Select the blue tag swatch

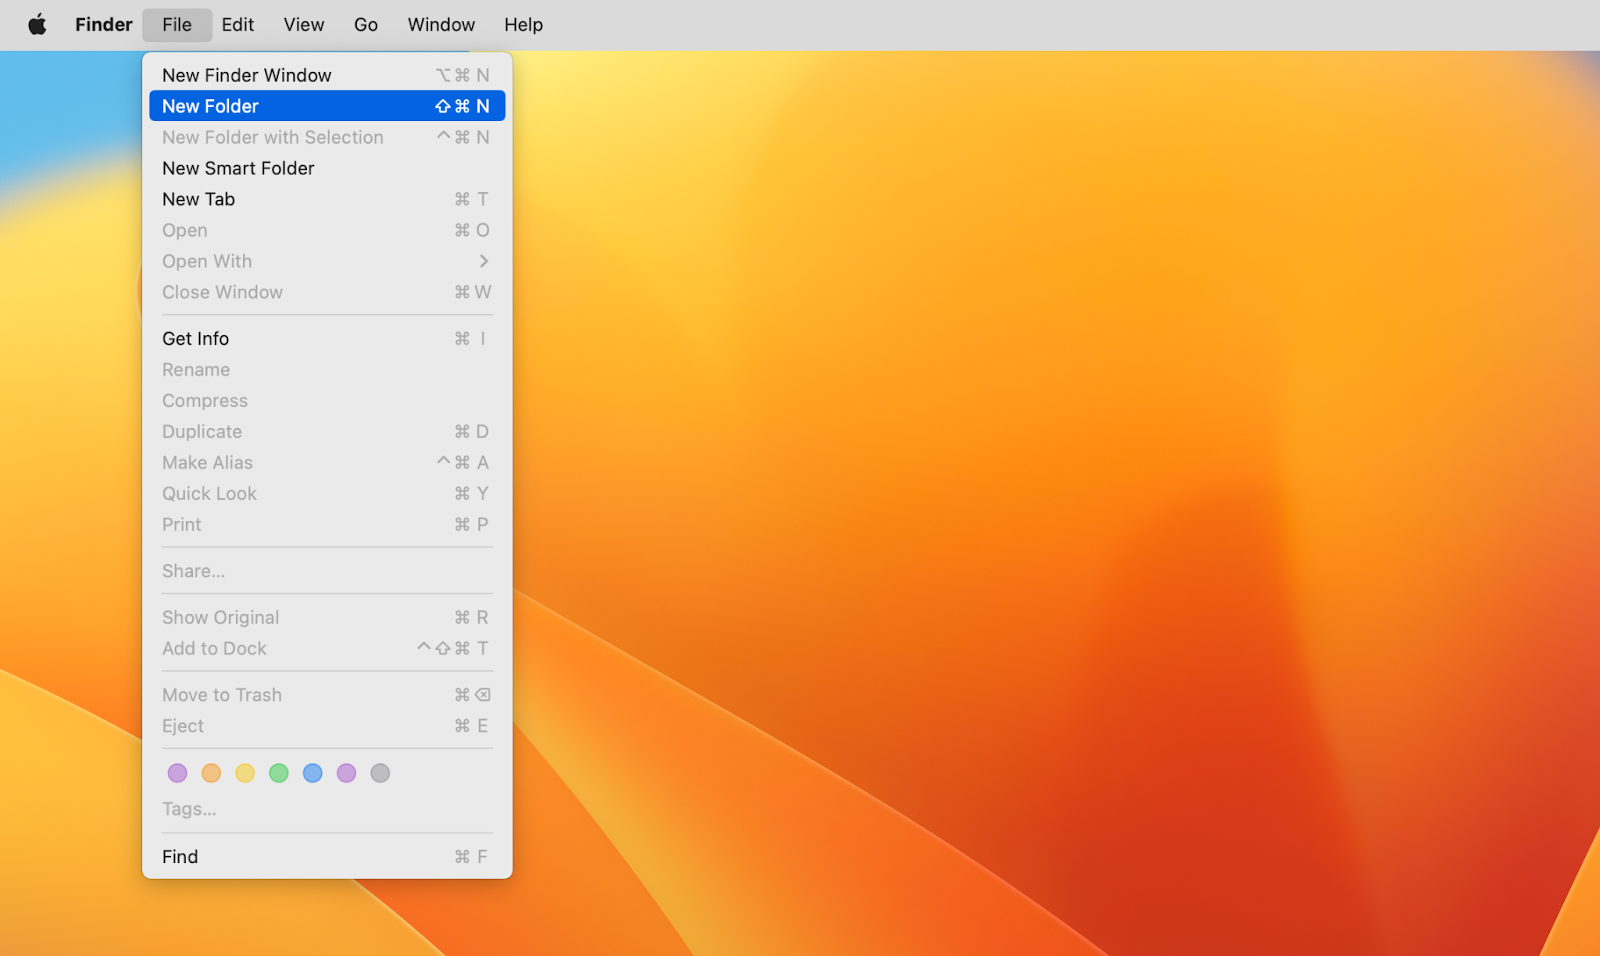click(x=313, y=772)
